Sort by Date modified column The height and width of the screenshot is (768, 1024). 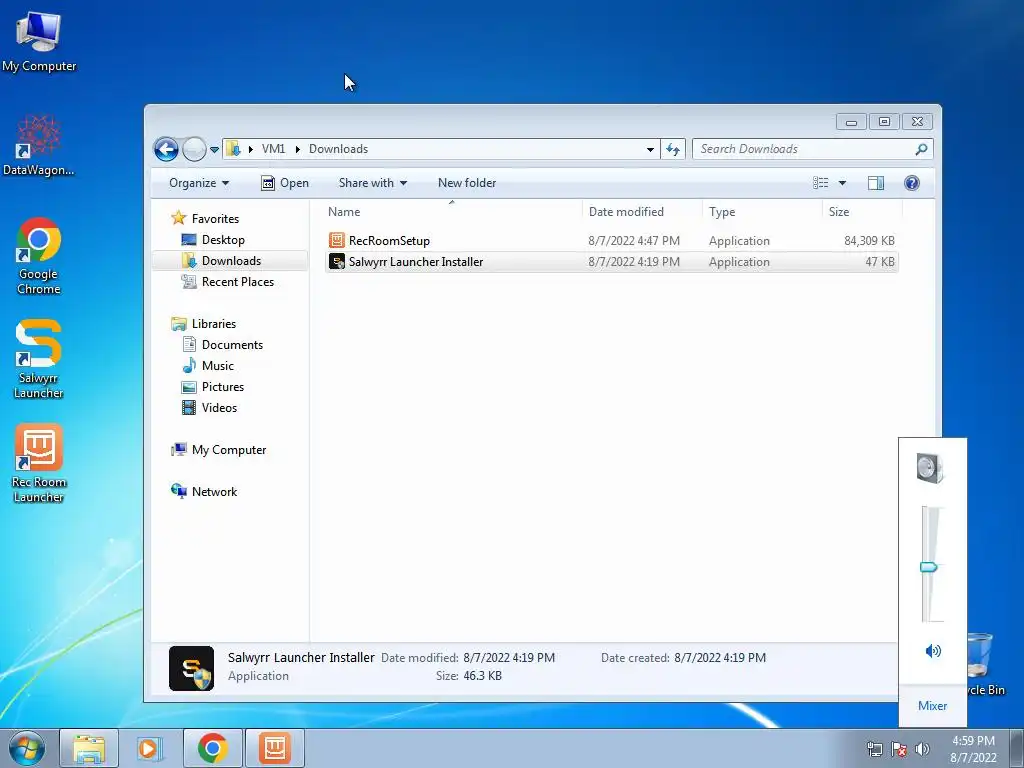click(641, 212)
